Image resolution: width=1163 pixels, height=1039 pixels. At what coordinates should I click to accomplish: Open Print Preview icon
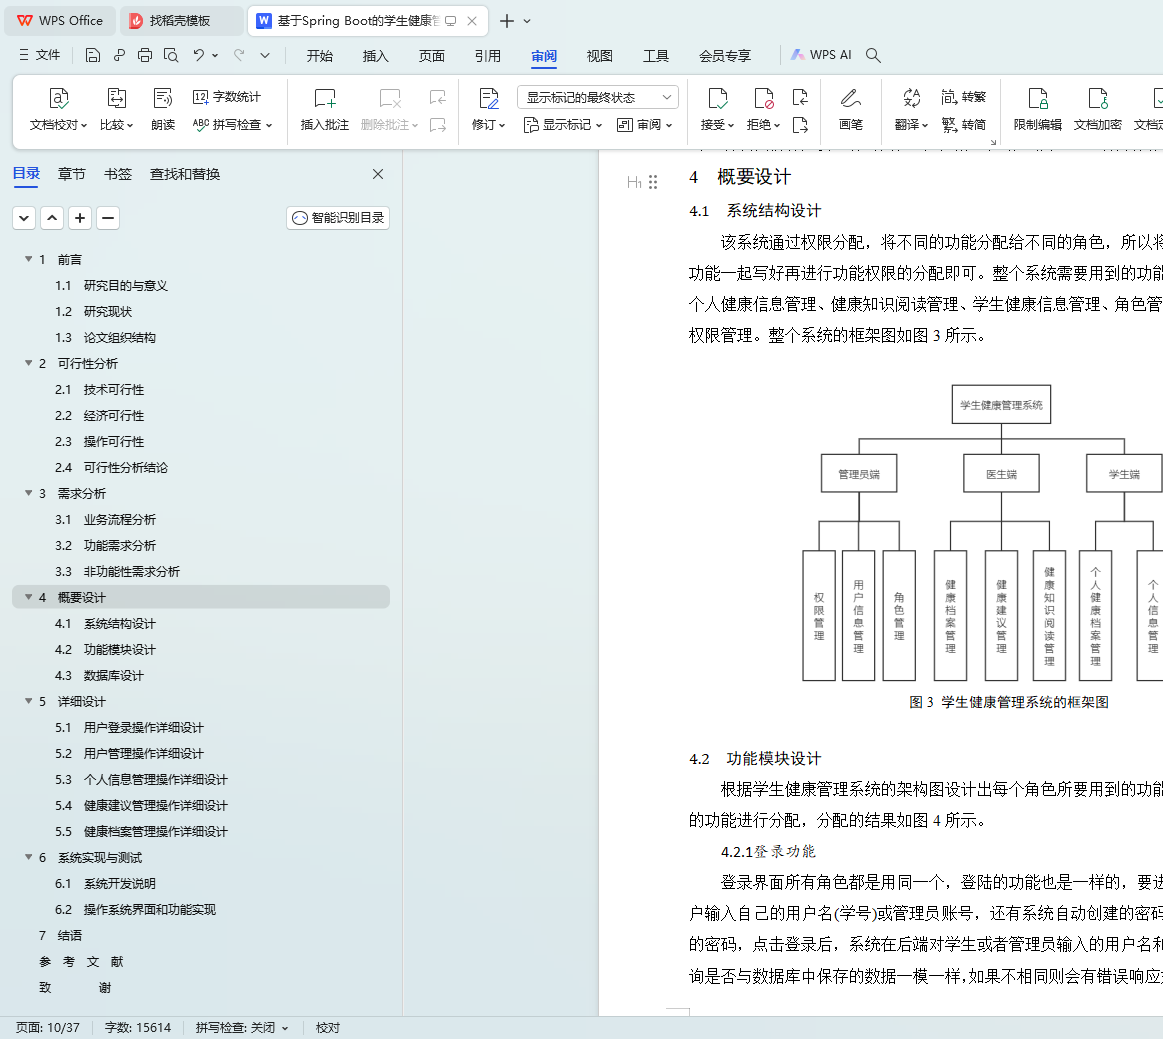click(171, 55)
